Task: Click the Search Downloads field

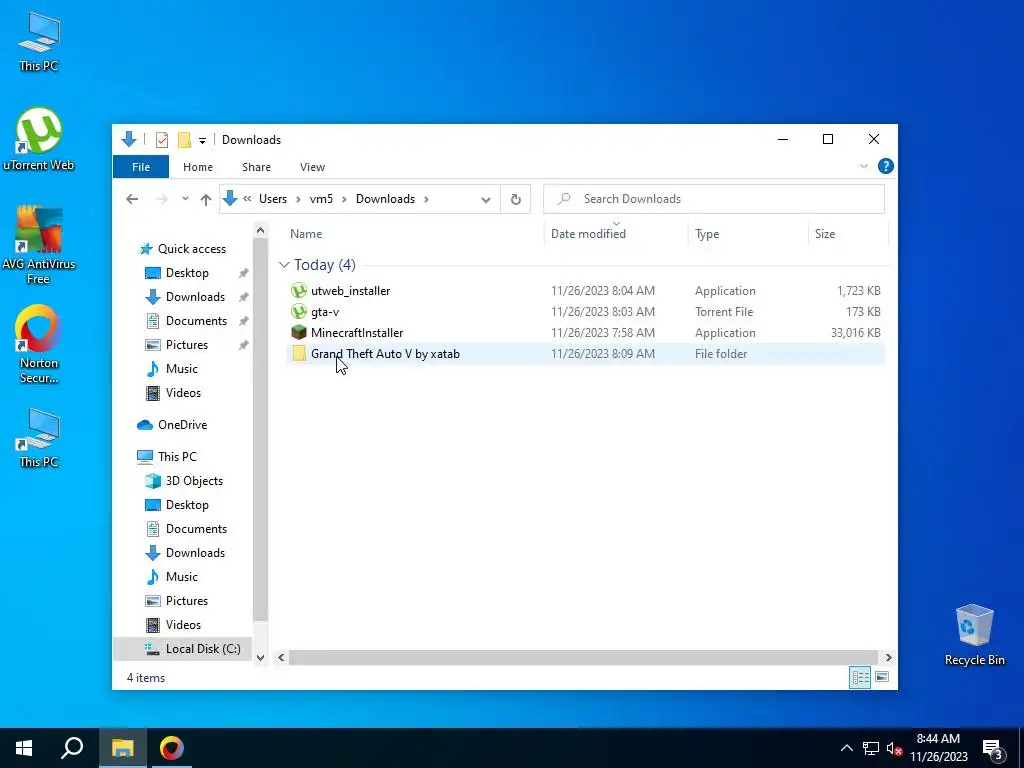Action: [x=714, y=199]
